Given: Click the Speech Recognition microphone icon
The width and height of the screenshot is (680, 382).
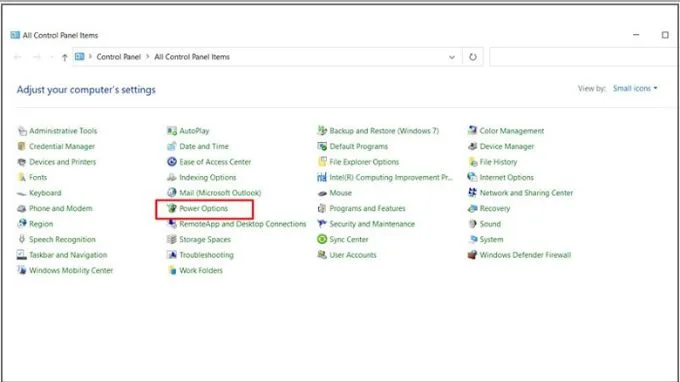Looking at the screenshot, I should coord(22,239).
